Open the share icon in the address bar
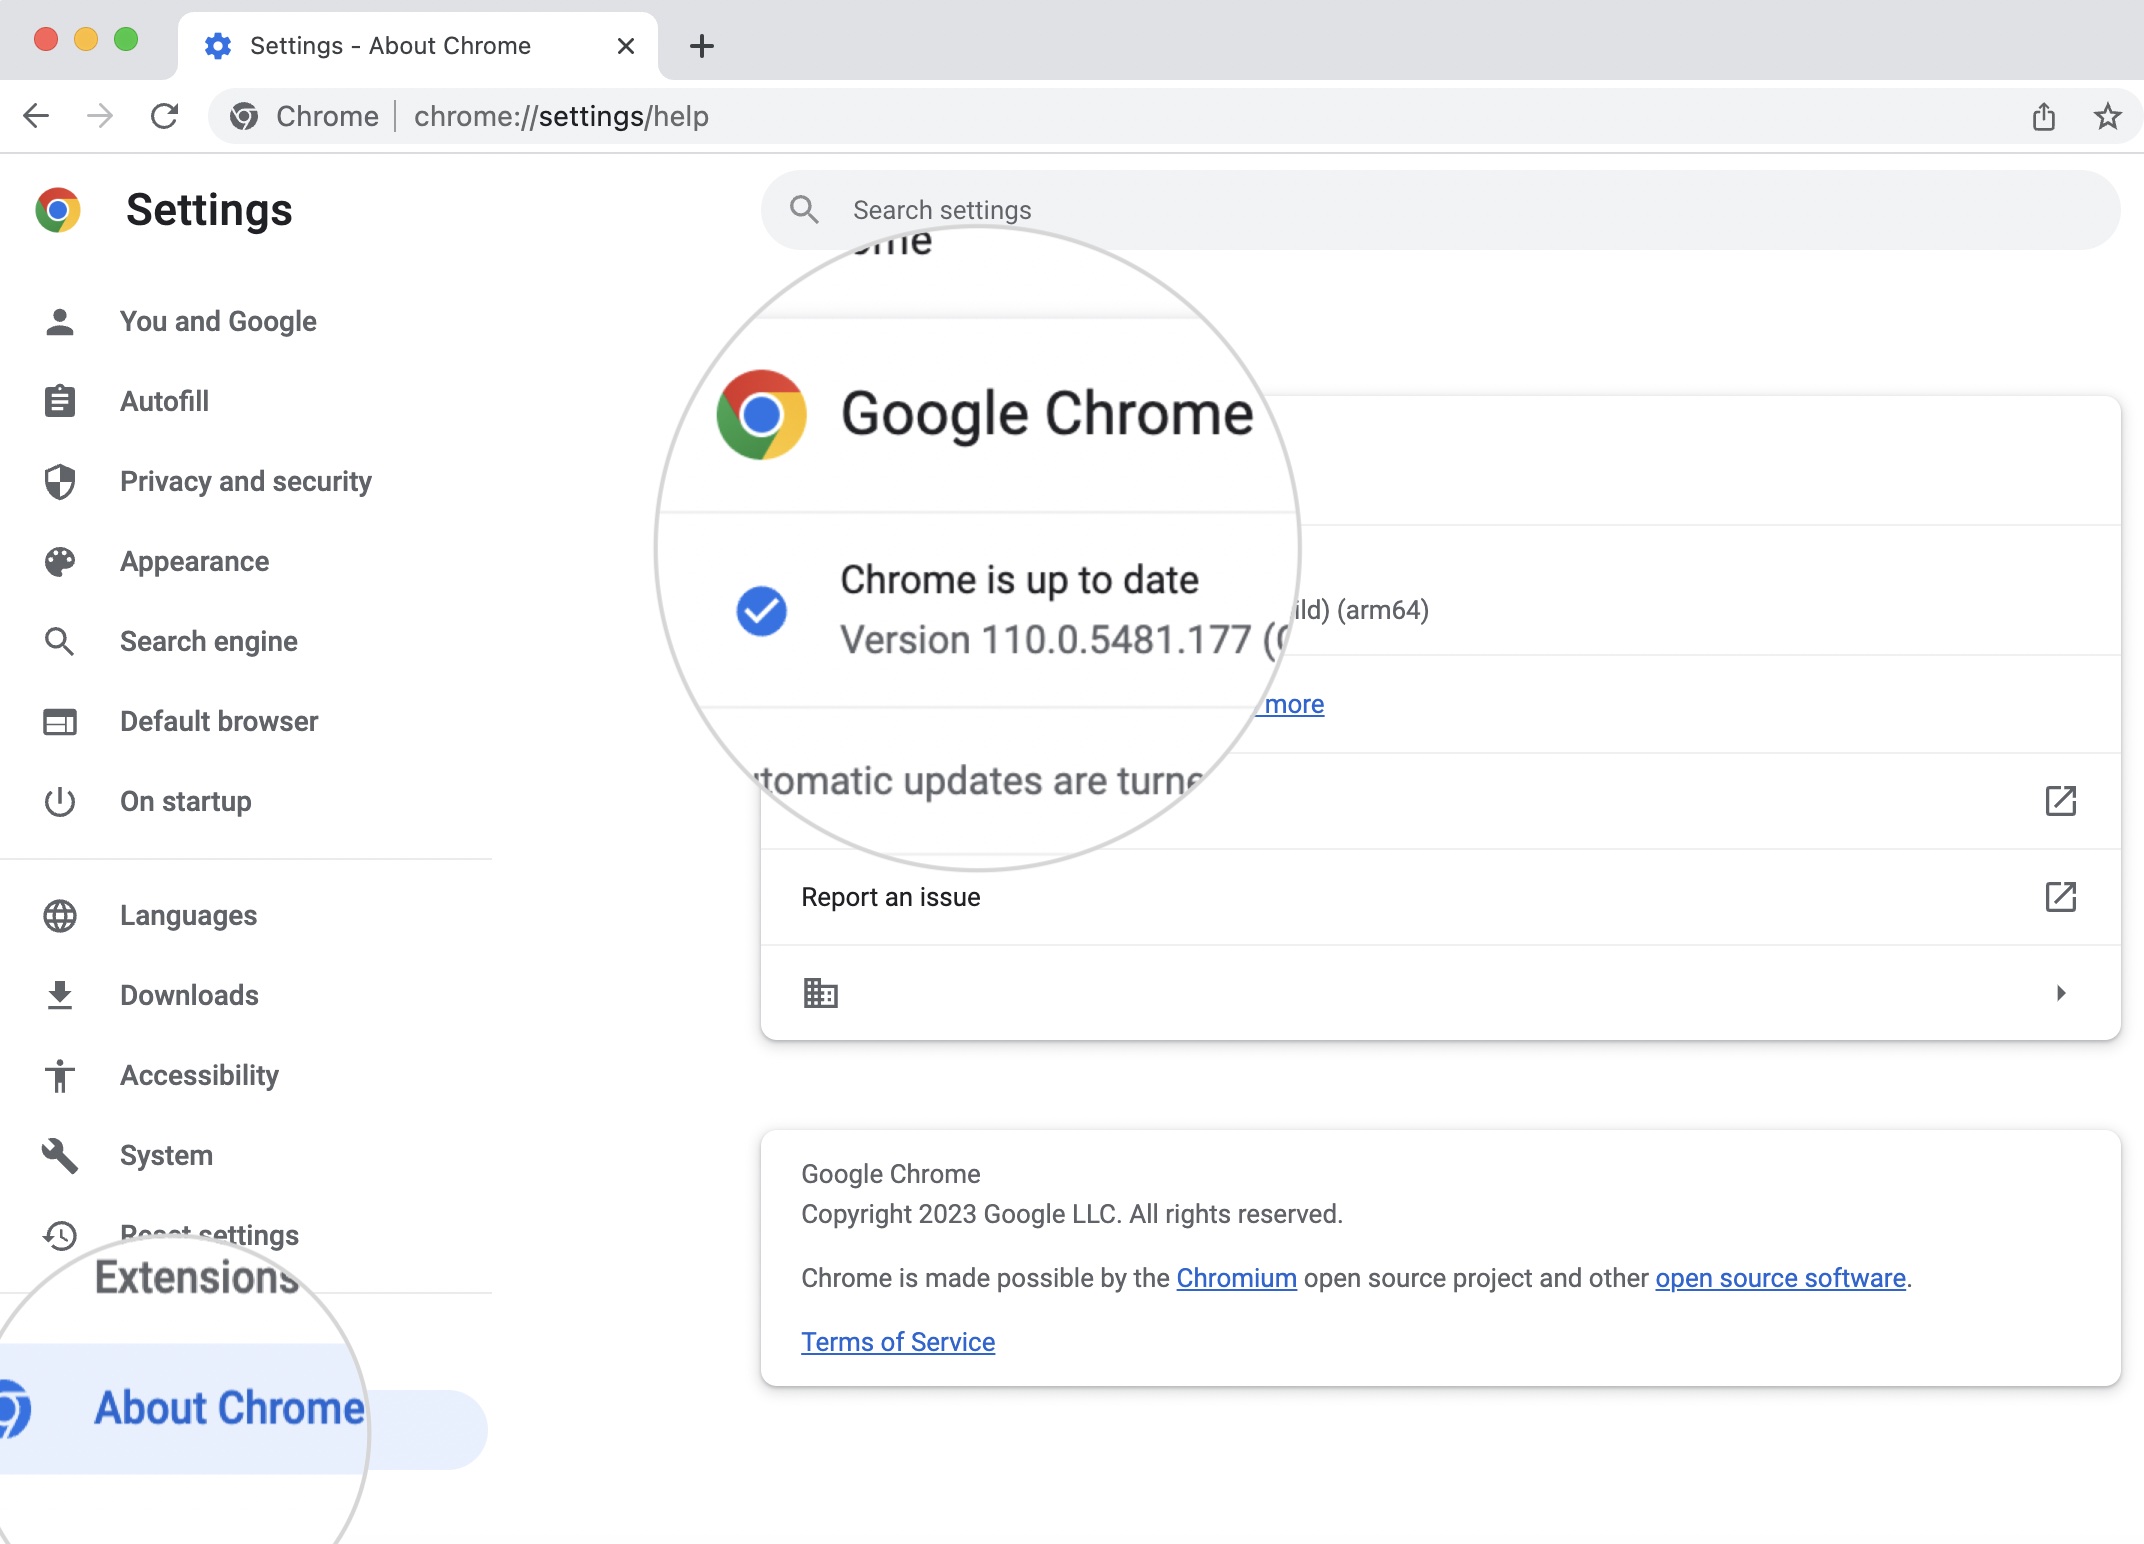 tap(2043, 116)
